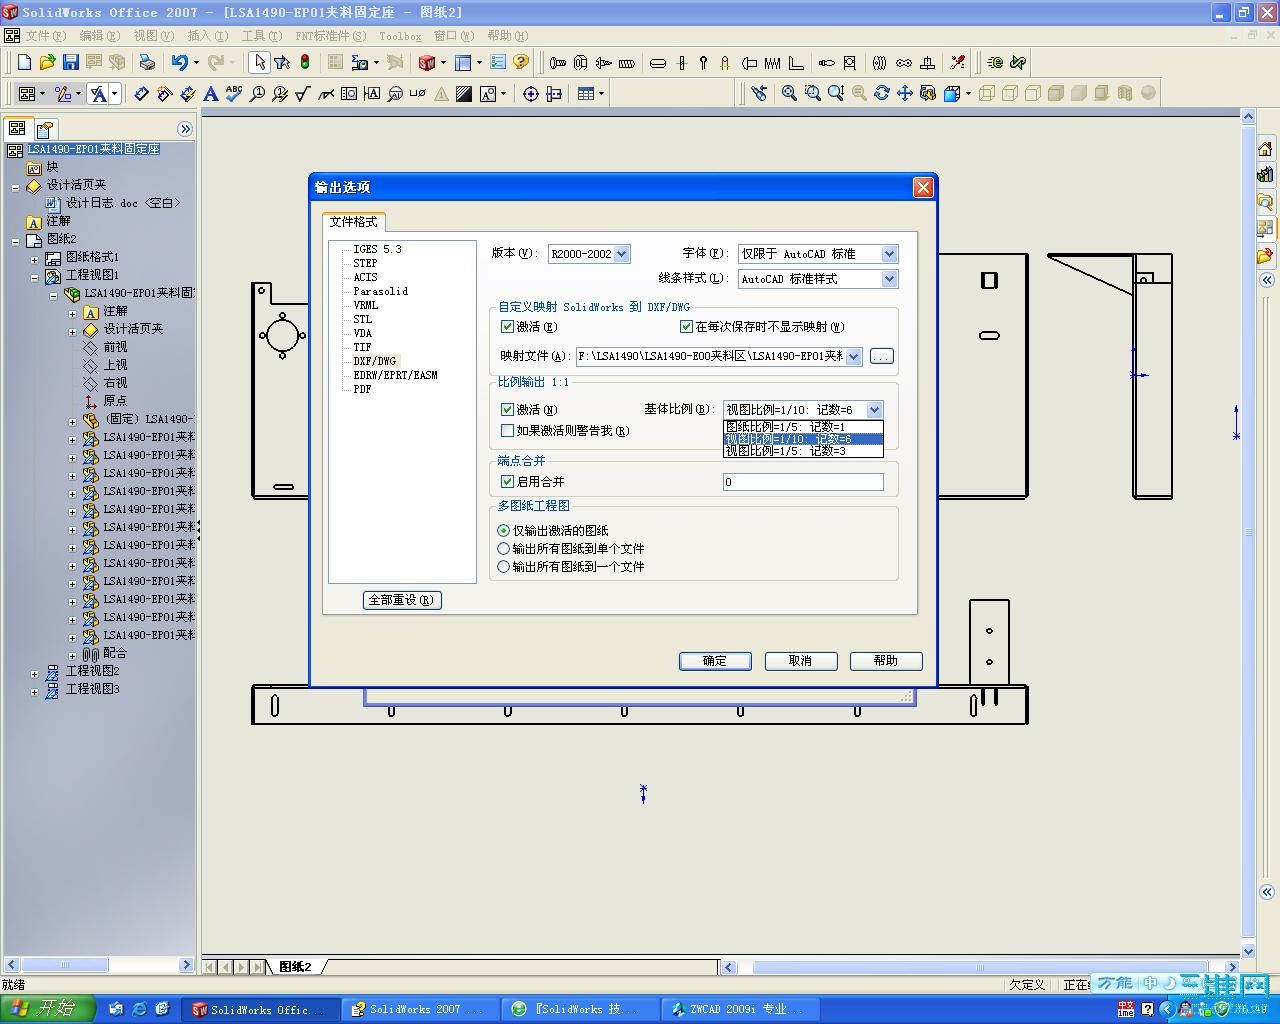1280x1024 pixels.
Task: Select DXF/DWG in the file format list
Action: pyautogui.click(x=375, y=361)
